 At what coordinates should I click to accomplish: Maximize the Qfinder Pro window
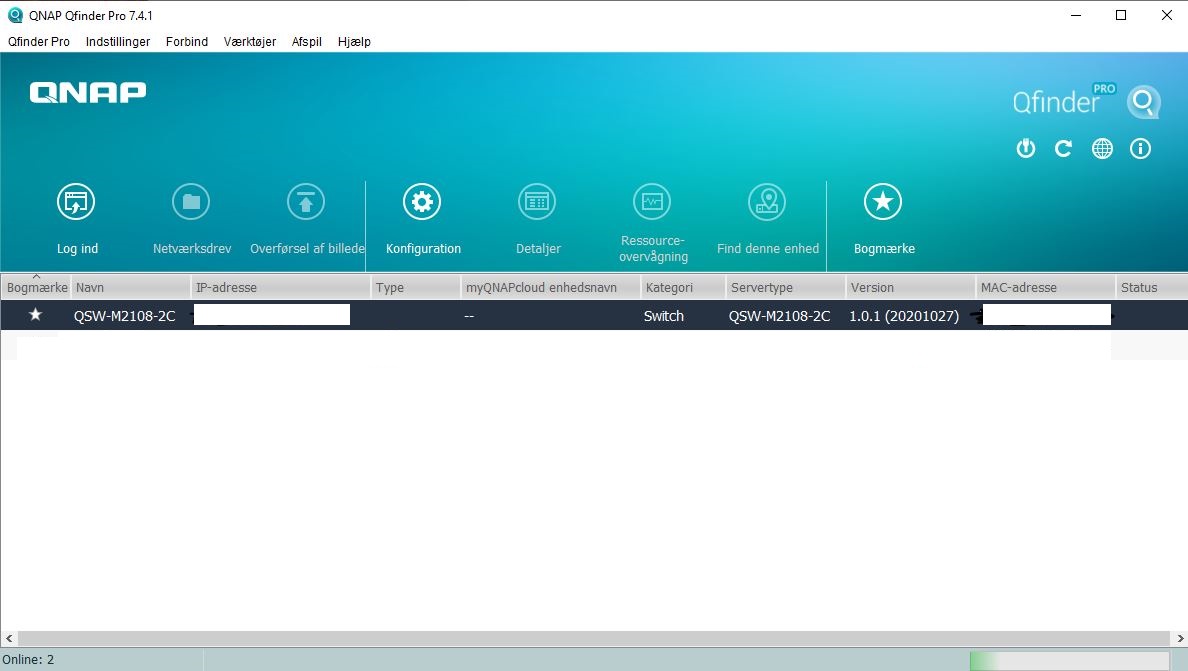pyautogui.click(x=1121, y=15)
